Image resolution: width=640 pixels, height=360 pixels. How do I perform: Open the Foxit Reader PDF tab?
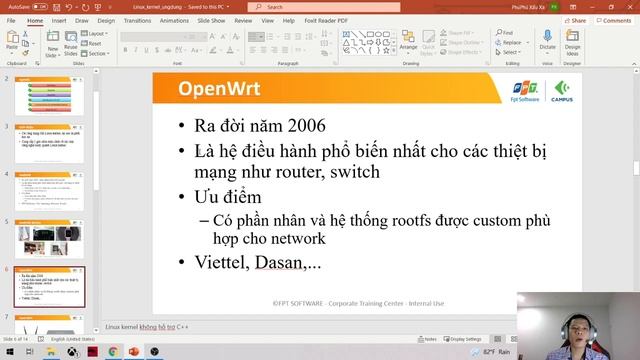coord(326,20)
